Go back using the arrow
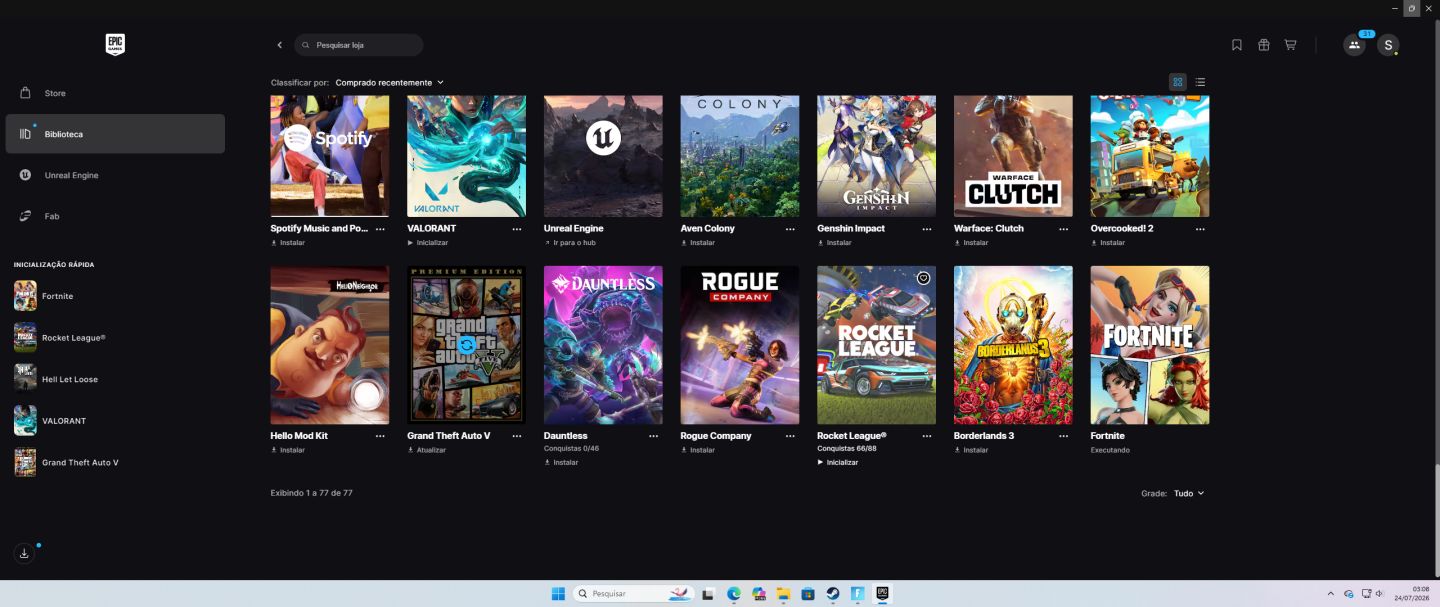Image resolution: width=1440 pixels, height=607 pixels. click(x=280, y=45)
